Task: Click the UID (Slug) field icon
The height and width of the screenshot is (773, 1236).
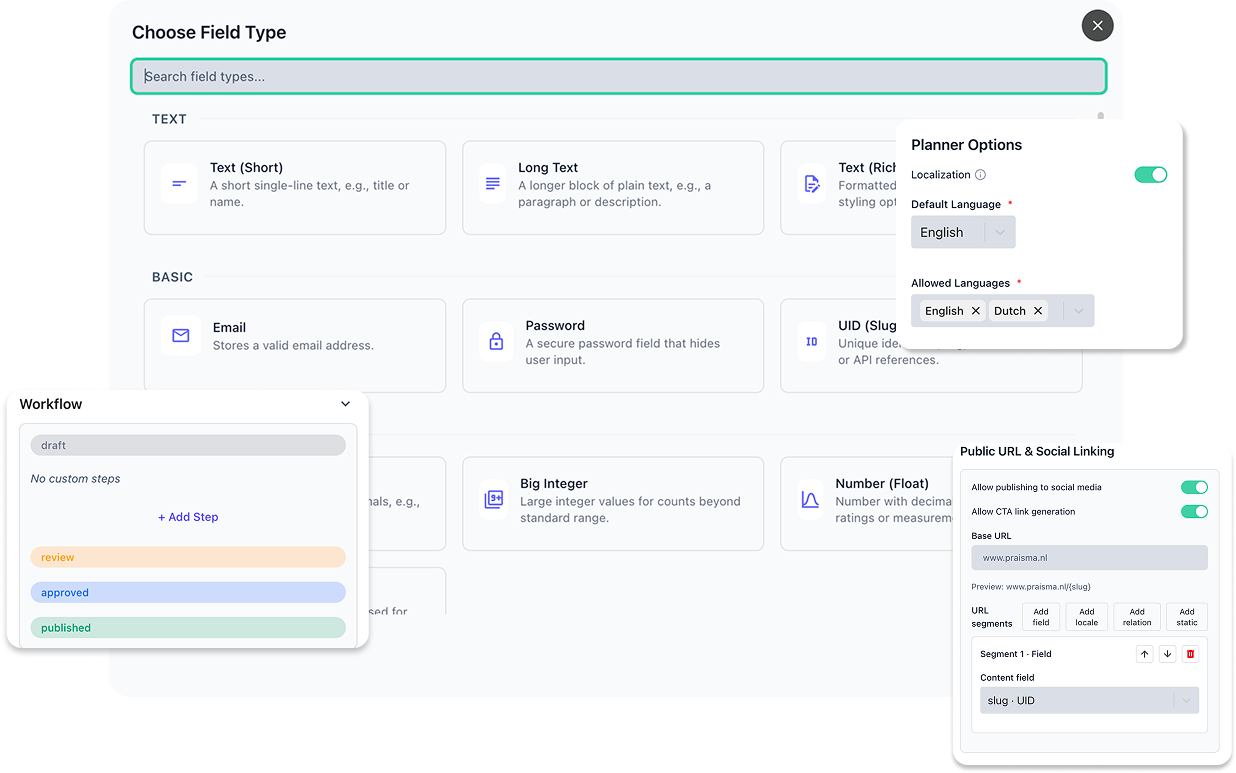Action: (x=813, y=342)
